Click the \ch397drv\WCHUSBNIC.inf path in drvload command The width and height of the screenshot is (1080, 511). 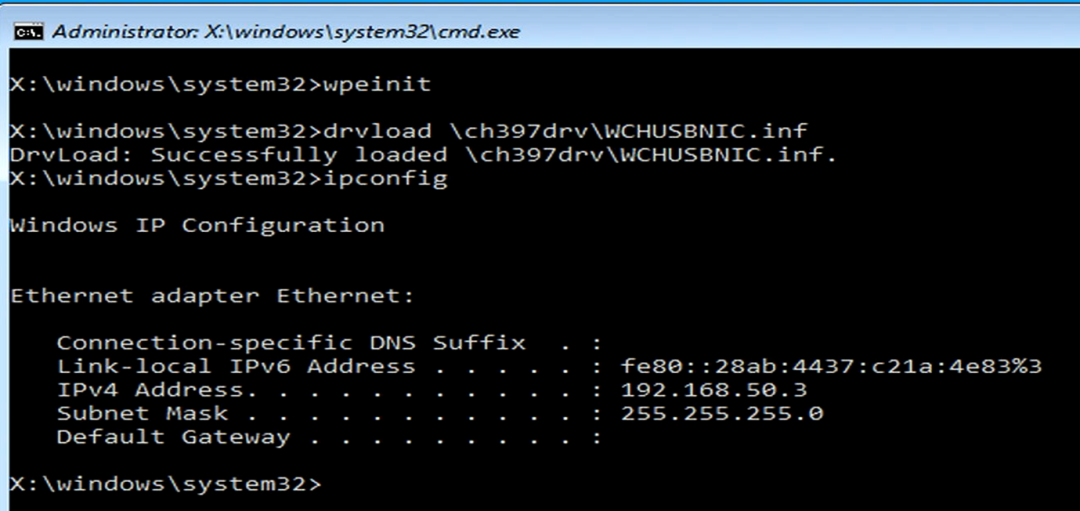click(x=629, y=131)
